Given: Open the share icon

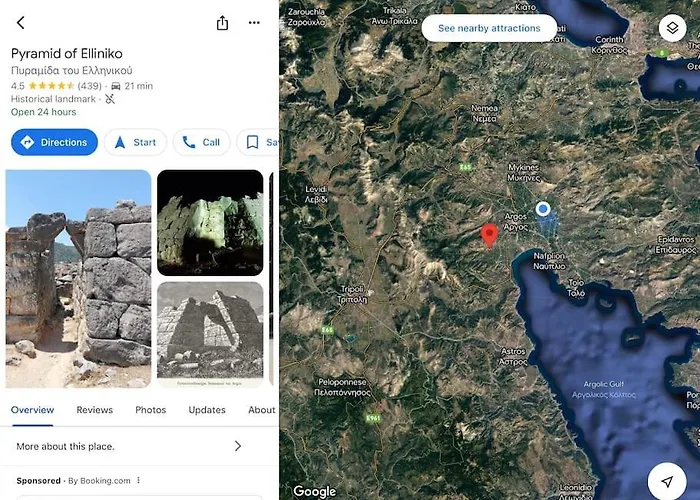Looking at the screenshot, I should [222, 23].
